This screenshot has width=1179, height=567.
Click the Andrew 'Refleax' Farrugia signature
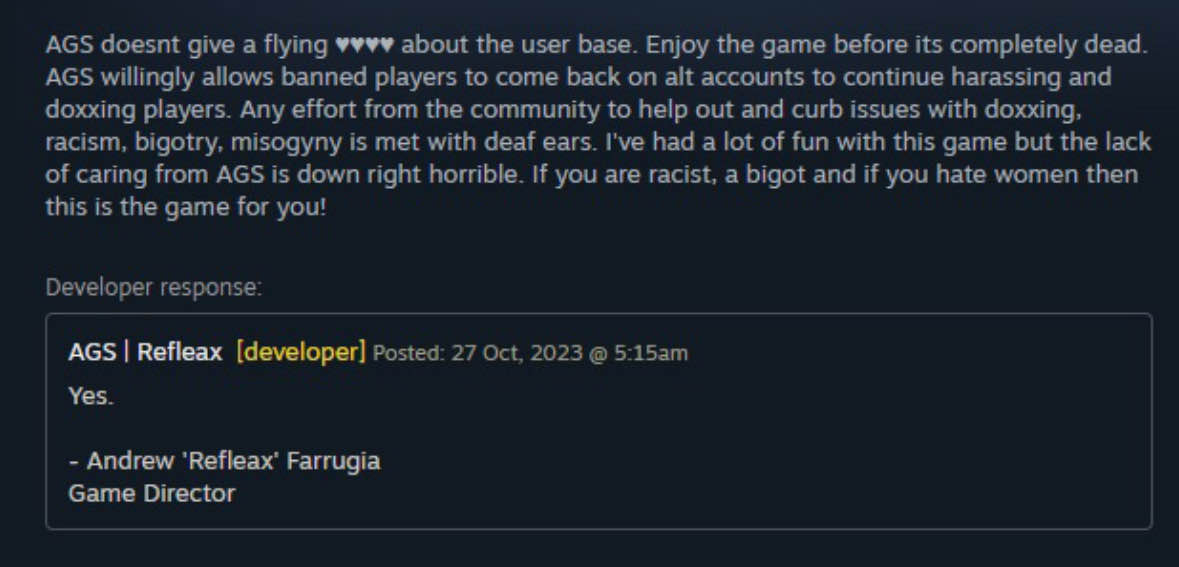click(224, 460)
